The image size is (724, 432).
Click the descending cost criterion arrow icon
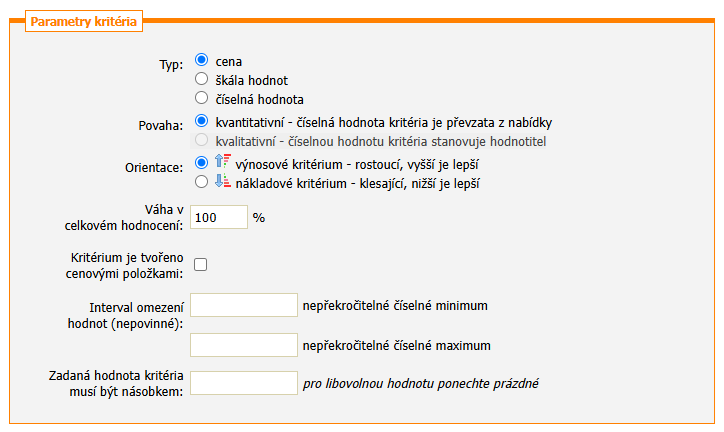223,183
